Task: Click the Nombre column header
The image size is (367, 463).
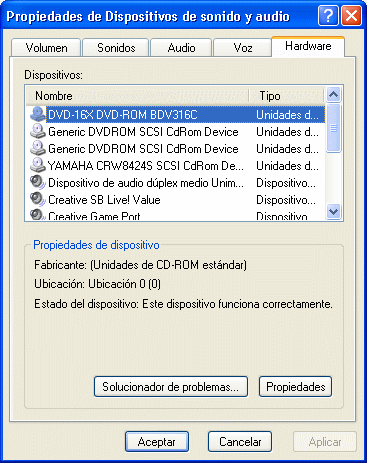Action: [137, 96]
